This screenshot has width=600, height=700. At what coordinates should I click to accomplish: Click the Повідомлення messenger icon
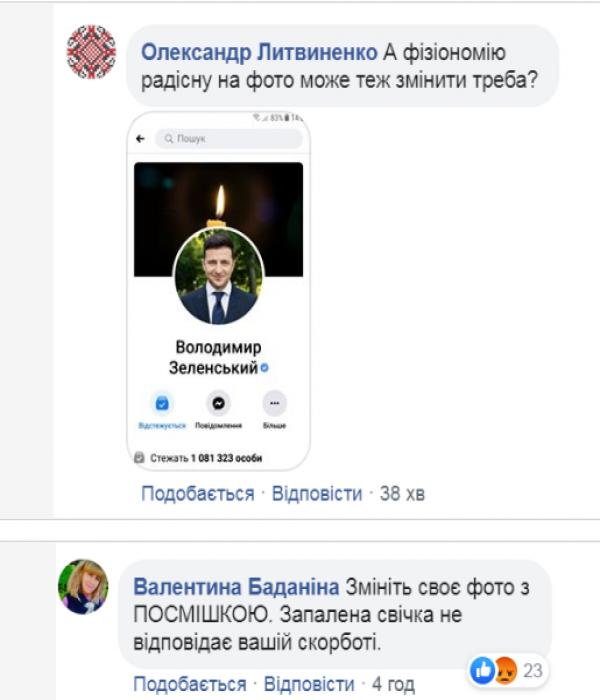(x=218, y=403)
